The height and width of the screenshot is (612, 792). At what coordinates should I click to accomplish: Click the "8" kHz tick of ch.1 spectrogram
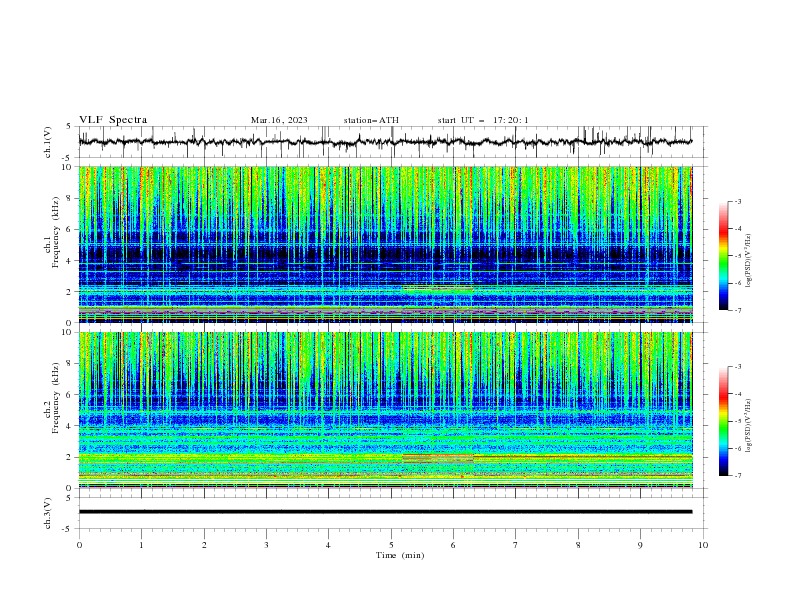(71, 198)
